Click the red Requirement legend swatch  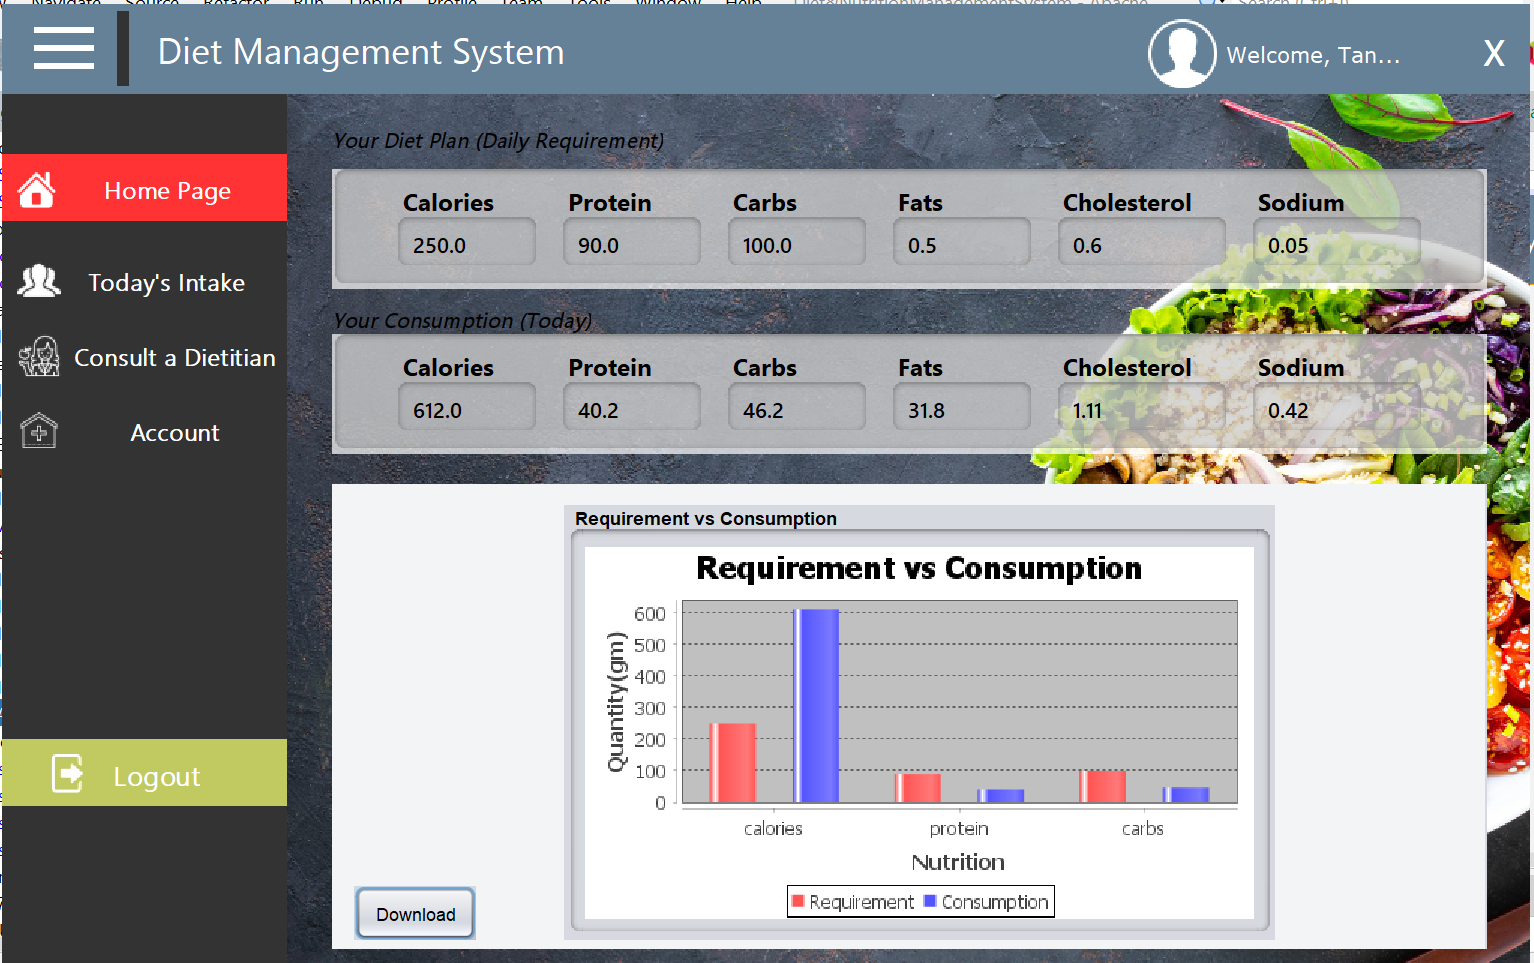coord(798,901)
